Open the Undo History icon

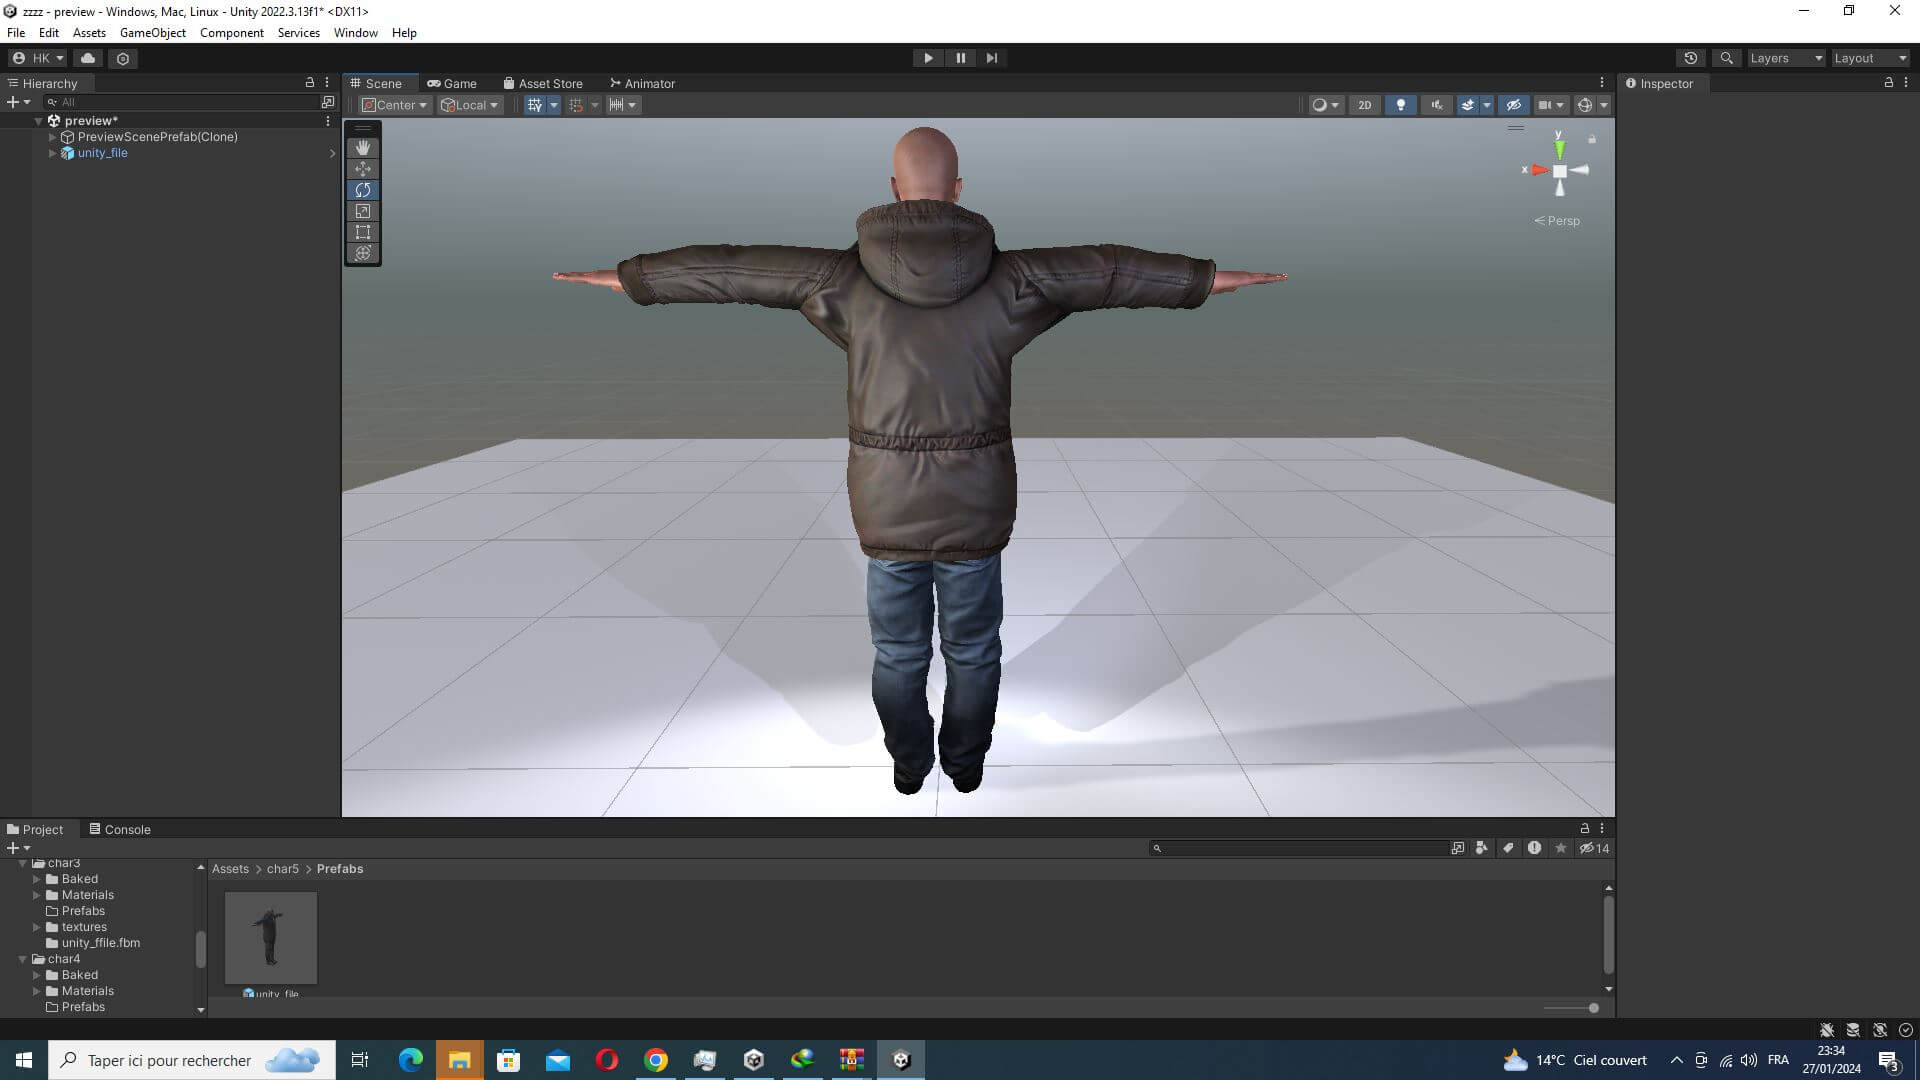coord(1690,58)
